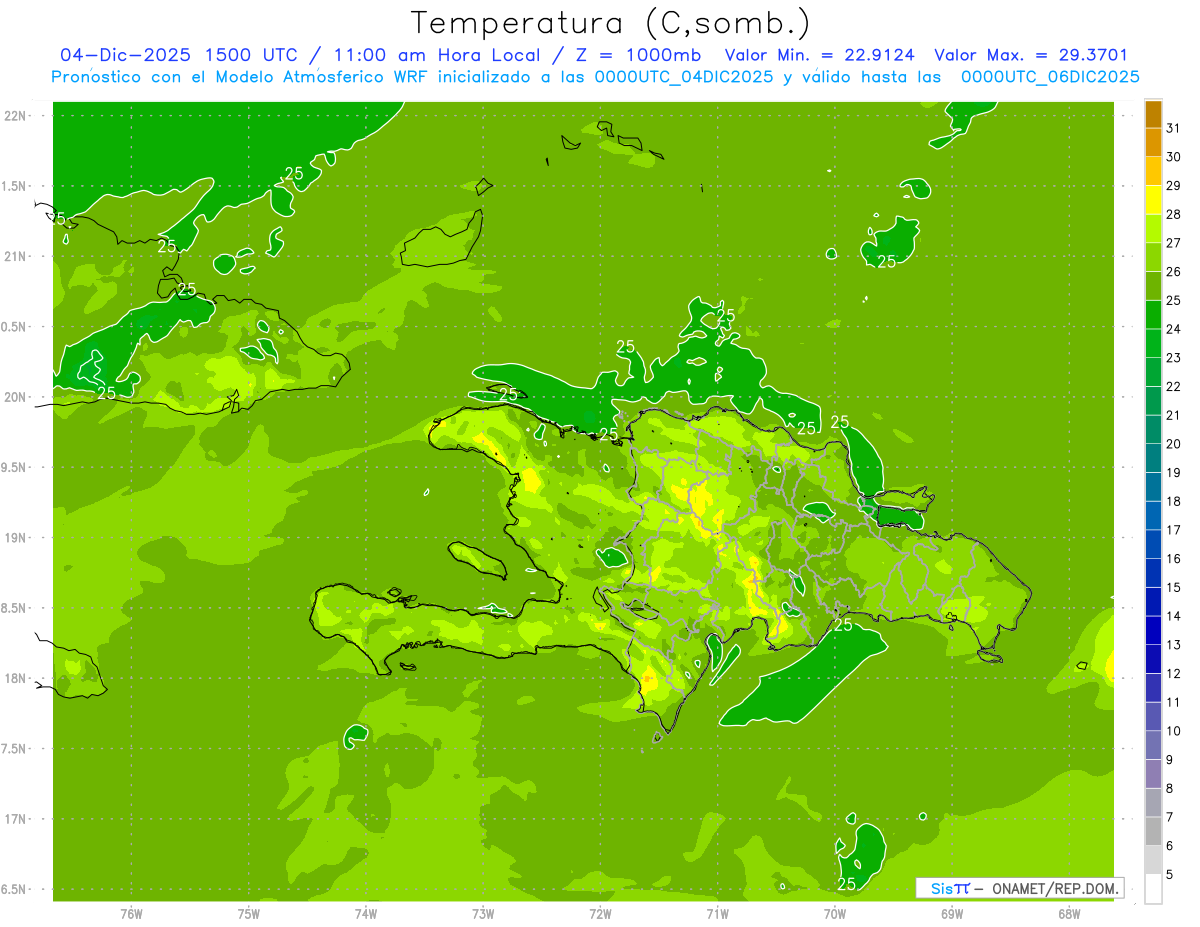Click the colorbar legend value 23
The width and height of the screenshot is (1200, 927).
click(1174, 358)
